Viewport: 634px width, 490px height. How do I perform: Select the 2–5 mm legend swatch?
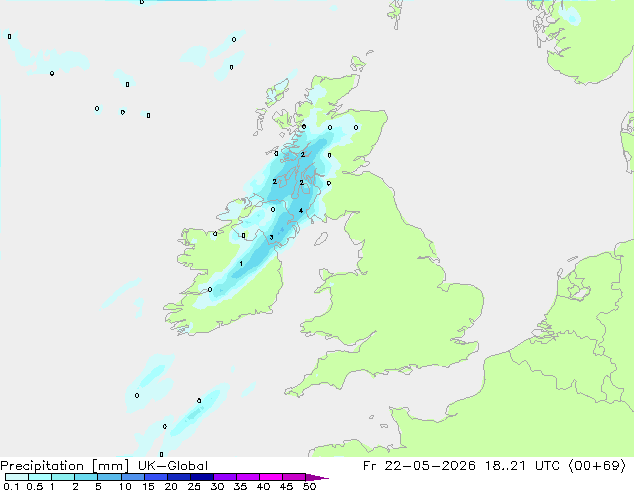pos(86,477)
